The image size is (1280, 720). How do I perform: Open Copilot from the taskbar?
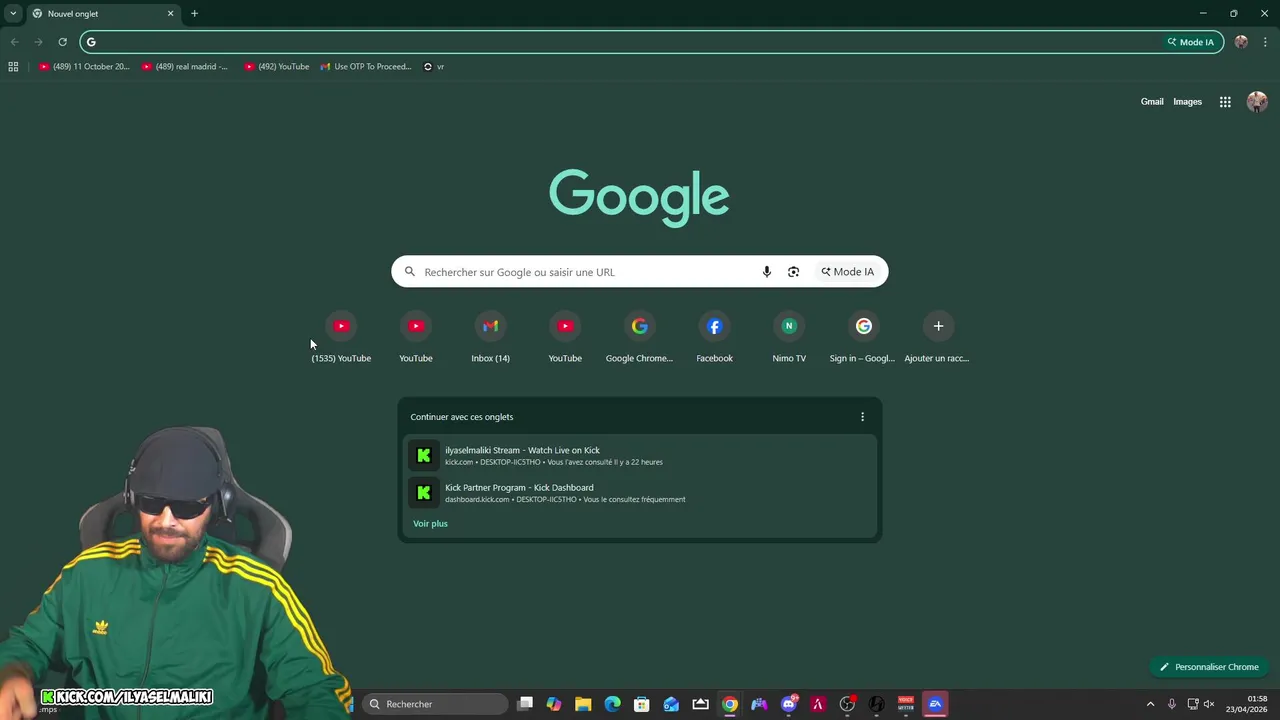click(554, 704)
